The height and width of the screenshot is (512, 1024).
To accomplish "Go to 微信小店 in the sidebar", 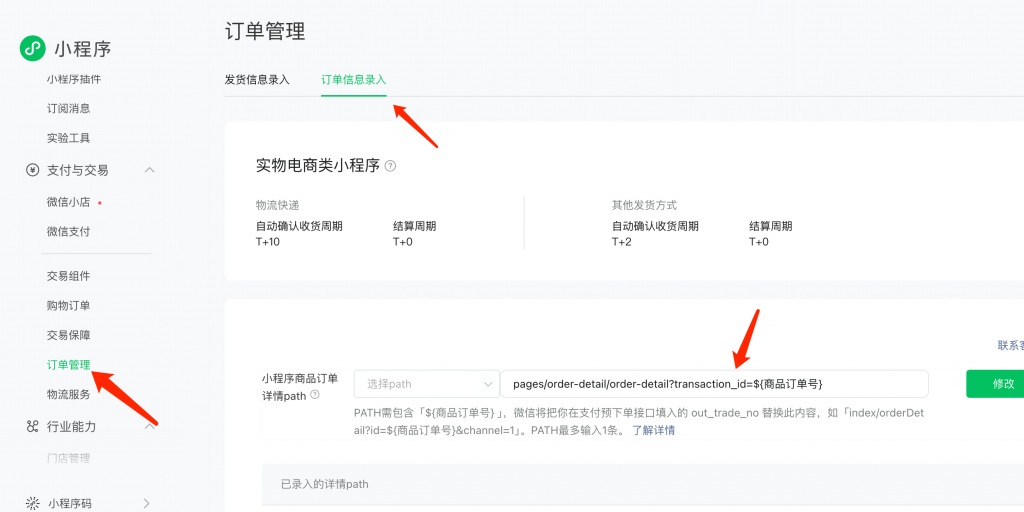I will click(x=69, y=202).
